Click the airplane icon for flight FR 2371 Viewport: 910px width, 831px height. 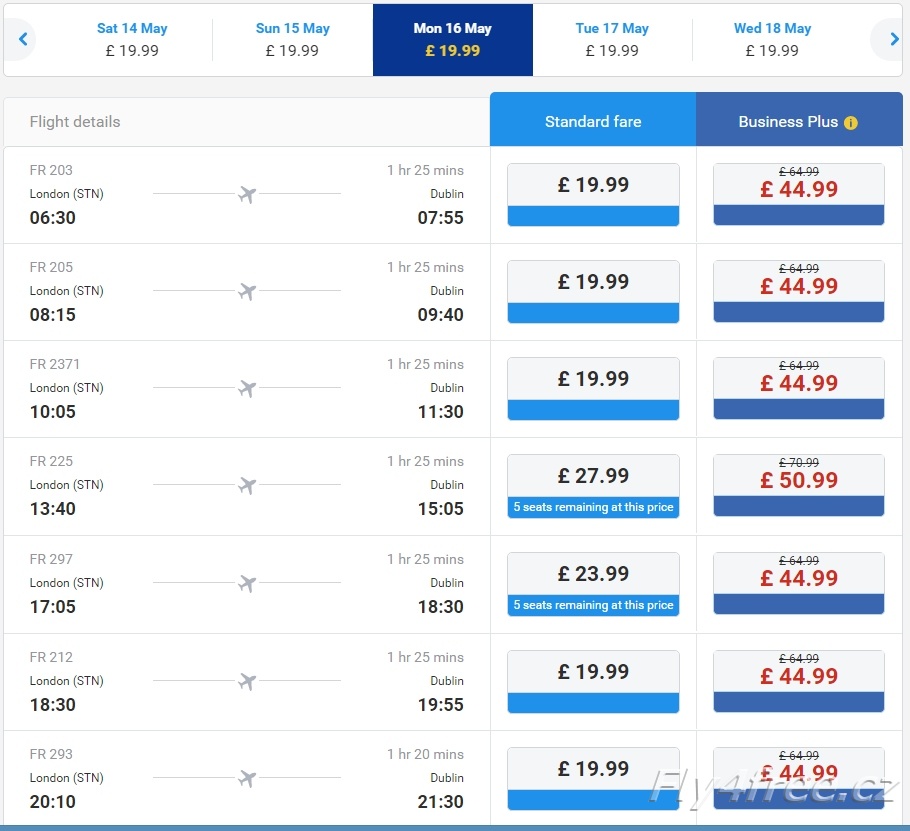pos(247,388)
